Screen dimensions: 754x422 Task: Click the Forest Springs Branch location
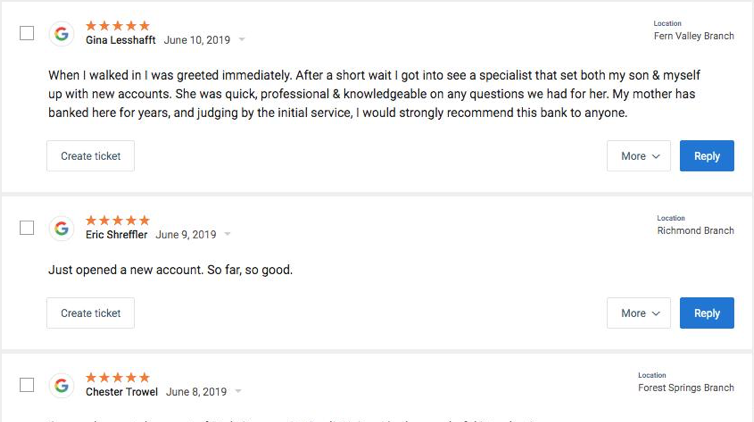[x=686, y=388]
